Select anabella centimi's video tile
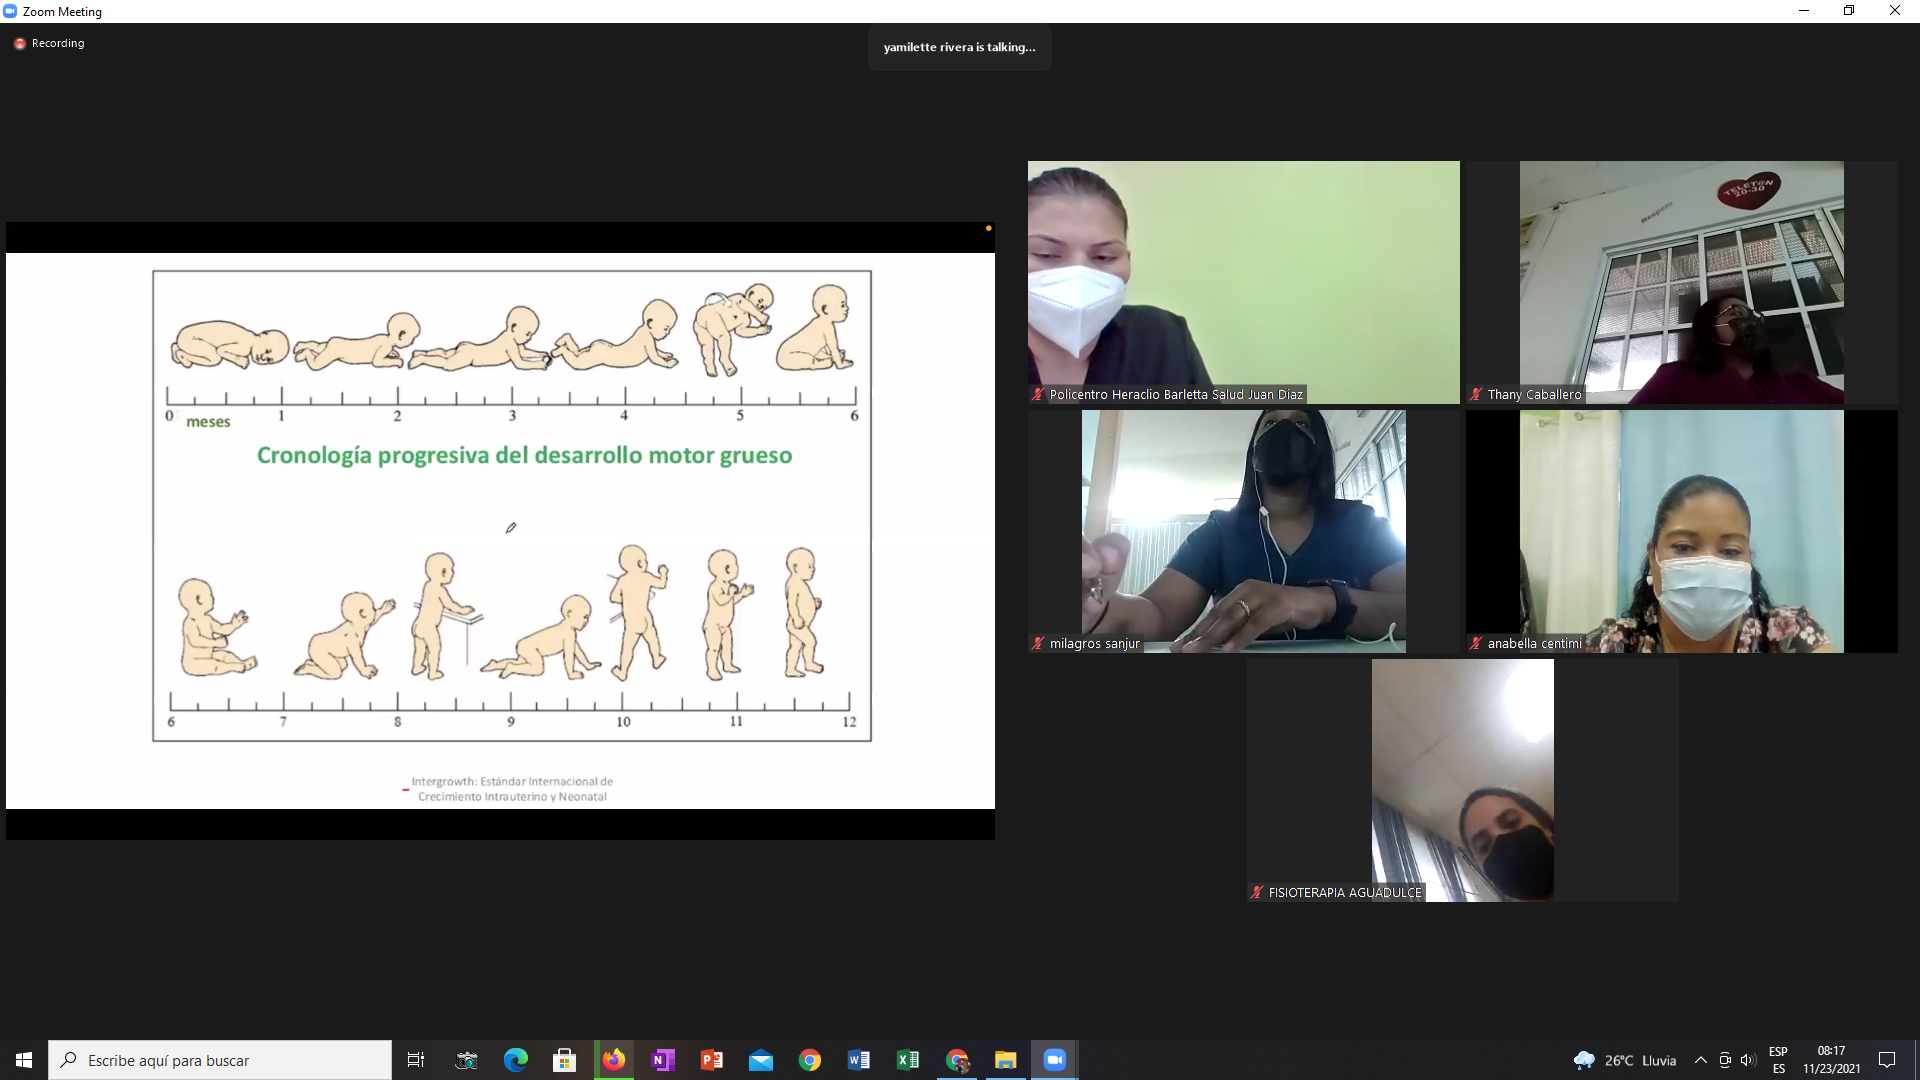The width and height of the screenshot is (1920, 1080). tap(1682, 531)
